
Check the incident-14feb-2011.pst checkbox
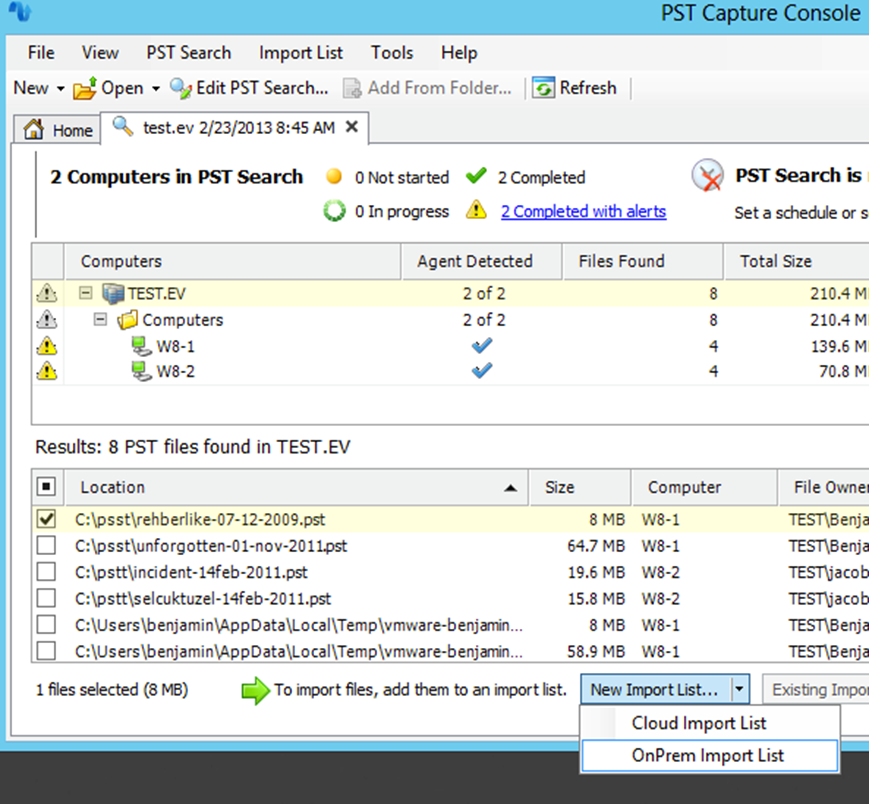pos(47,571)
